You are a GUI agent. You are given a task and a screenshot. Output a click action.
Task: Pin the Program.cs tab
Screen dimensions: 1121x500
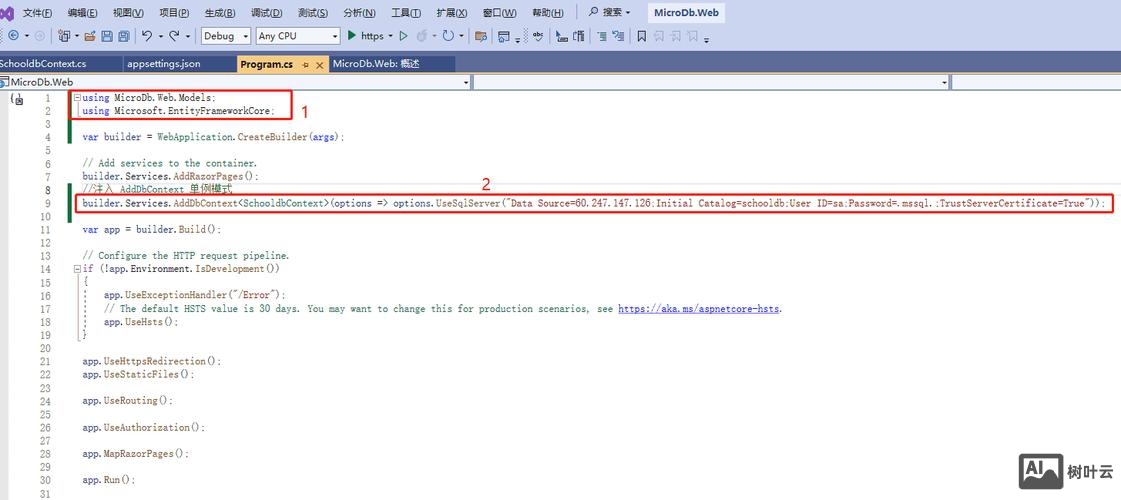(306, 64)
